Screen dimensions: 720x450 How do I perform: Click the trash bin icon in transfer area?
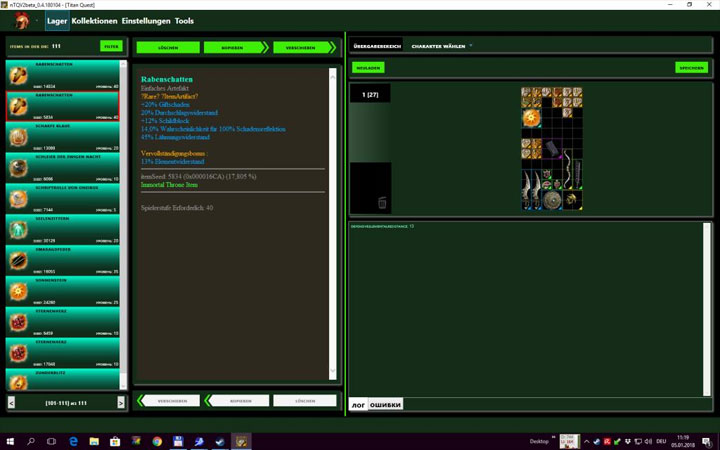[x=381, y=202]
